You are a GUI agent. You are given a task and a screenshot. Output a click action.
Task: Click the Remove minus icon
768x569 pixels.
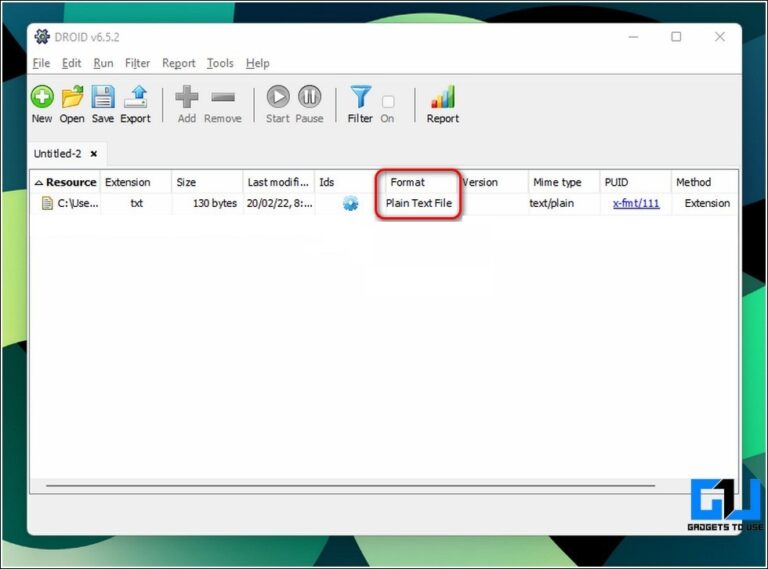pyautogui.click(x=223, y=97)
